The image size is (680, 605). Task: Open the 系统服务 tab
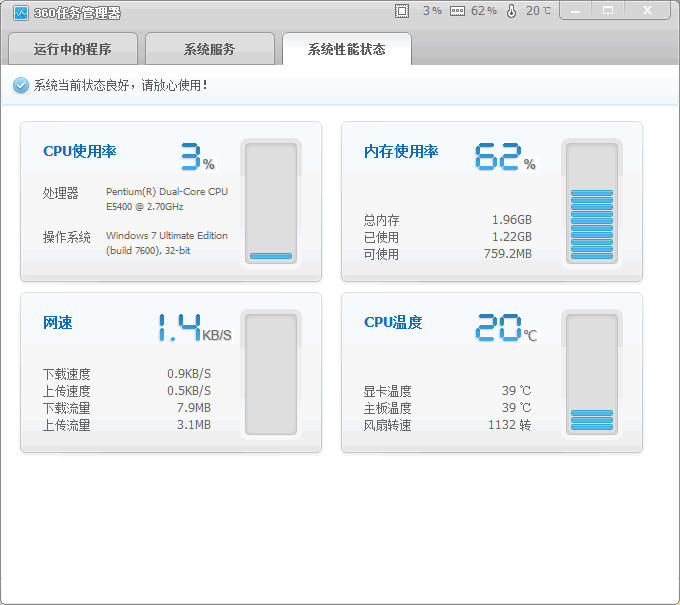tap(209, 49)
